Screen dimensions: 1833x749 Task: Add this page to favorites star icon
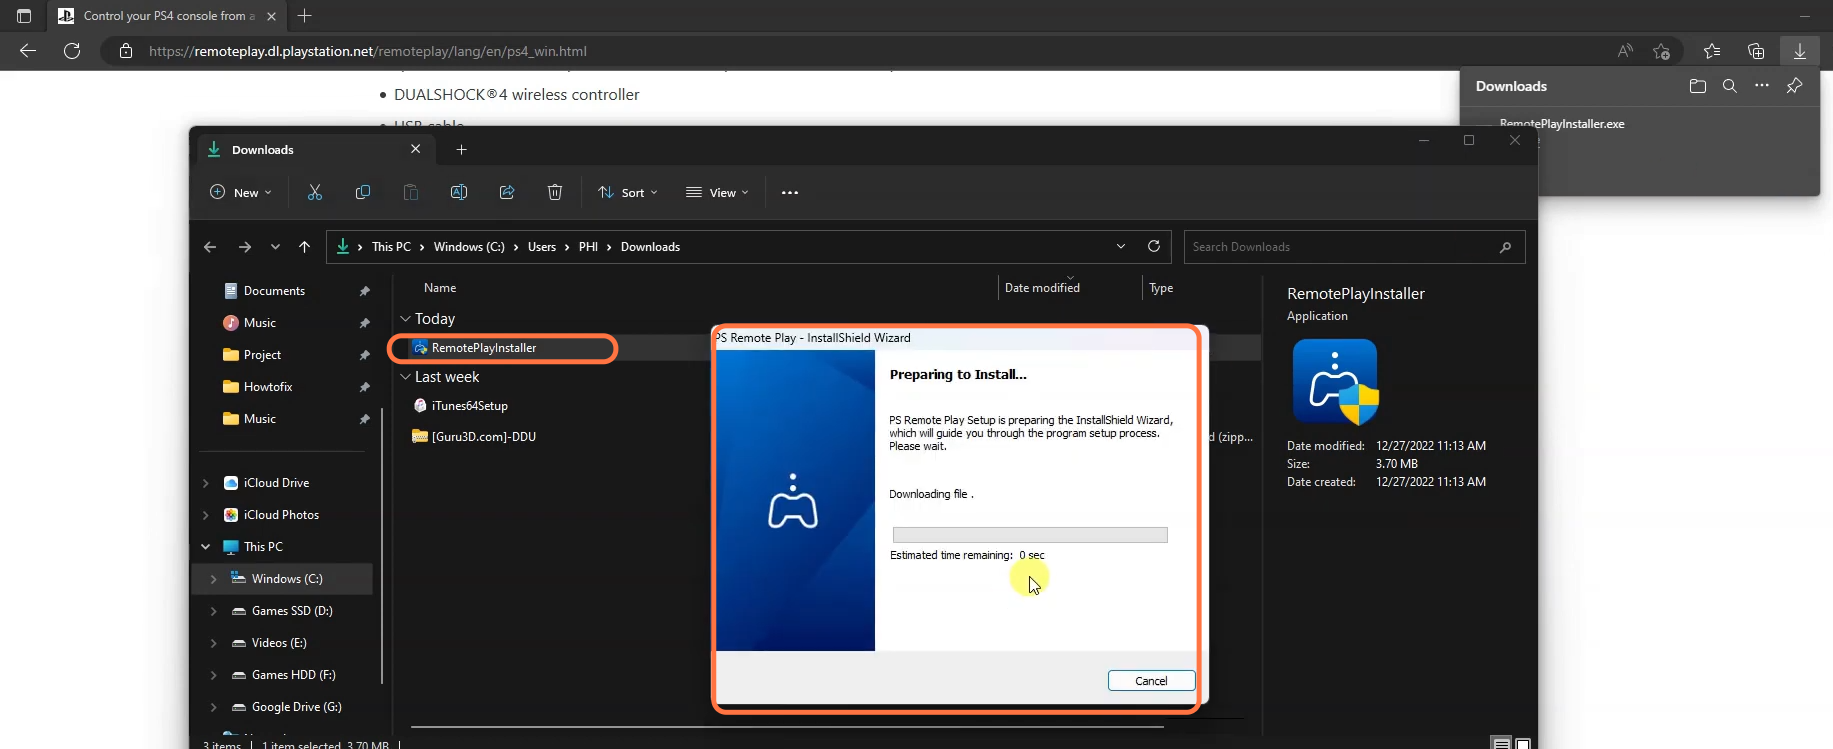pyautogui.click(x=1662, y=51)
